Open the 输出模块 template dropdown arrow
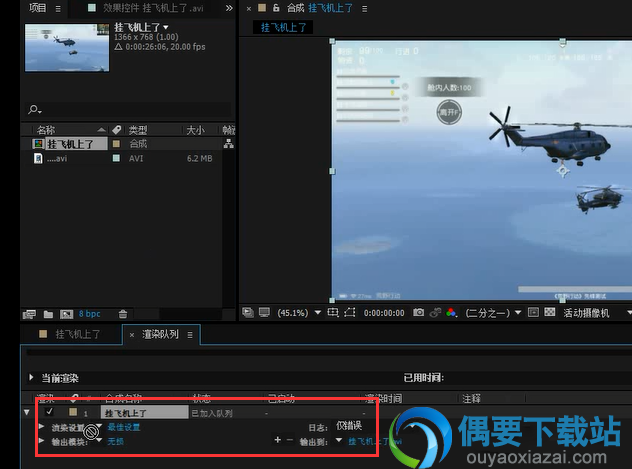 point(99,440)
